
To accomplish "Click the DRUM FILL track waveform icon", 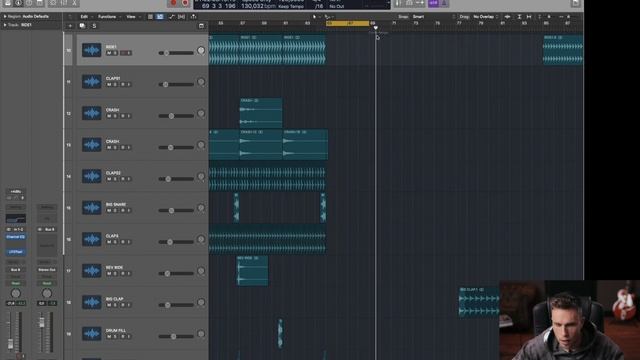I will [x=91, y=334].
